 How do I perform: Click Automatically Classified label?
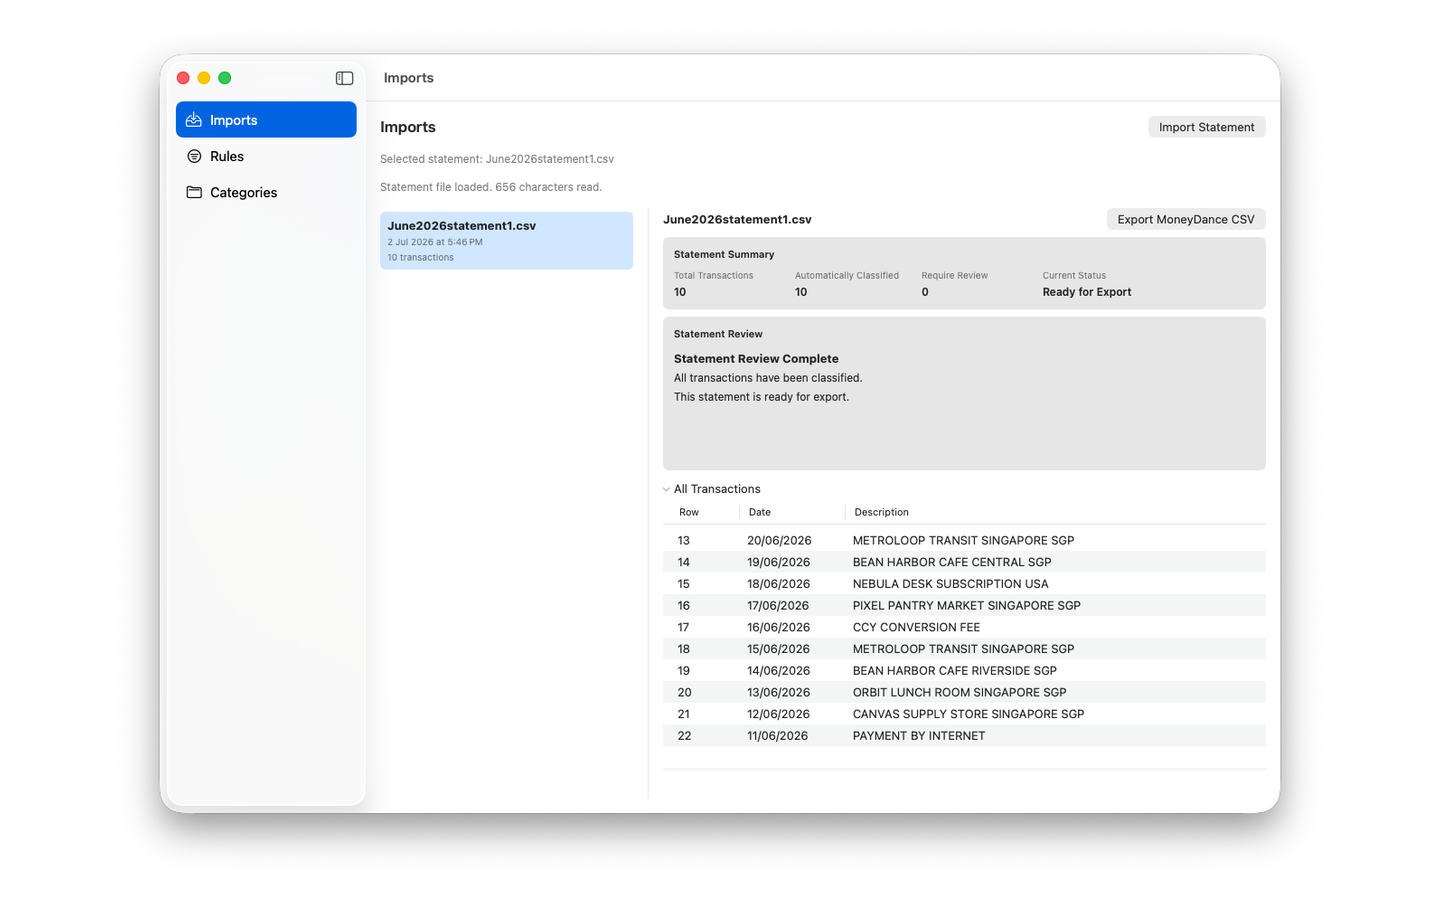click(x=847, y=276)
